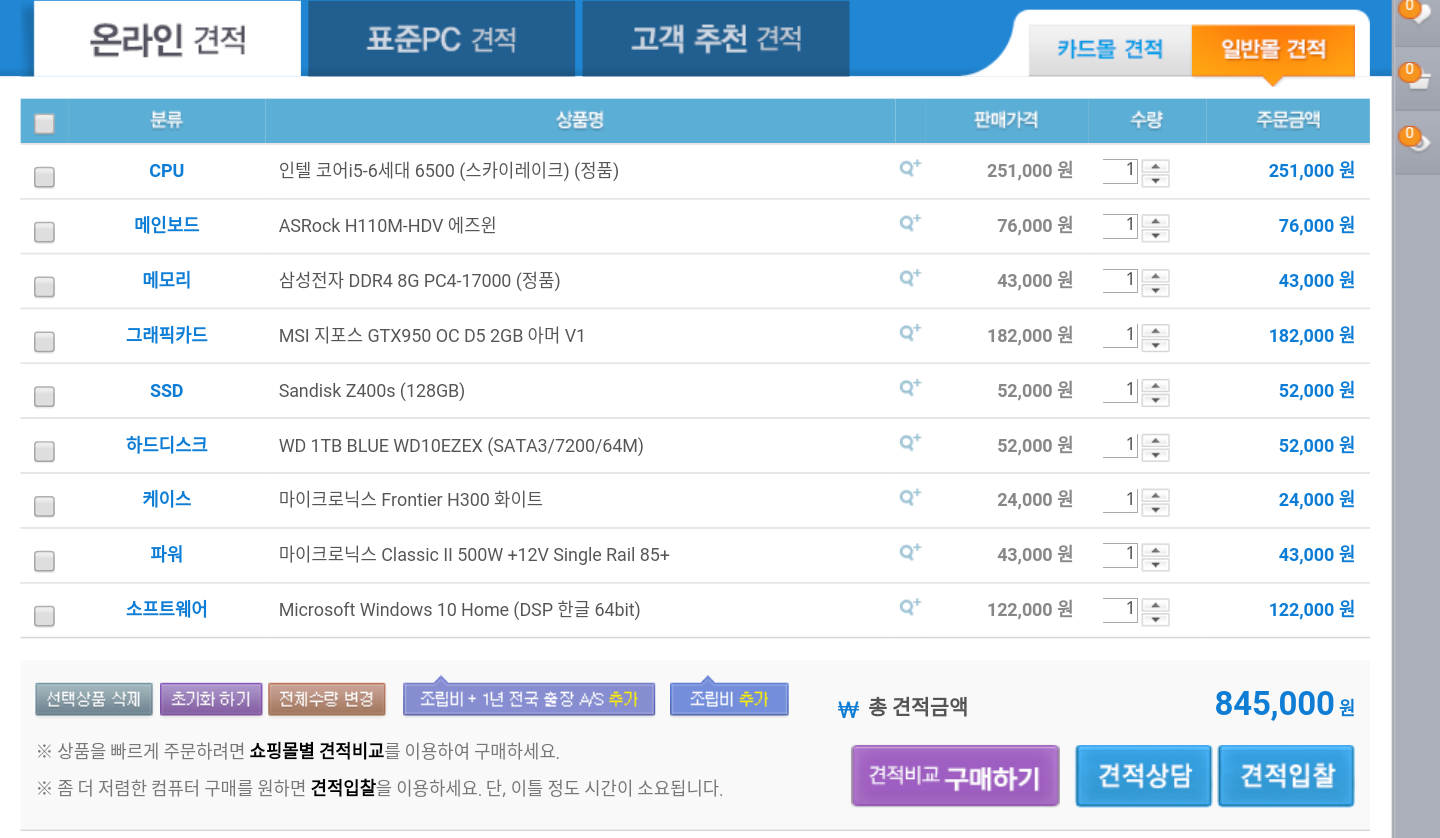Focus the quantity field in the CPU row
This screenshot has width=1440, height=838.
(x=1120, y=171)
